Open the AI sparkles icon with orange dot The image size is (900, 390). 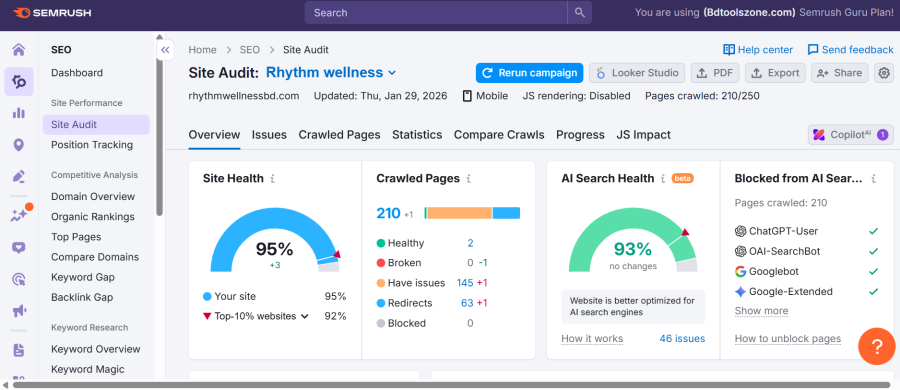(20, 215)
